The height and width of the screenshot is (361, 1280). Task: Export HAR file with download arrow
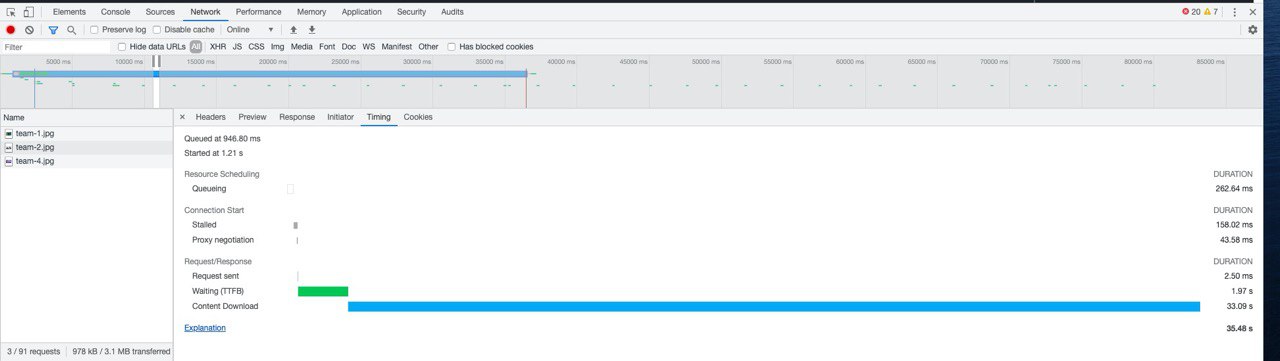click(311, 30)
